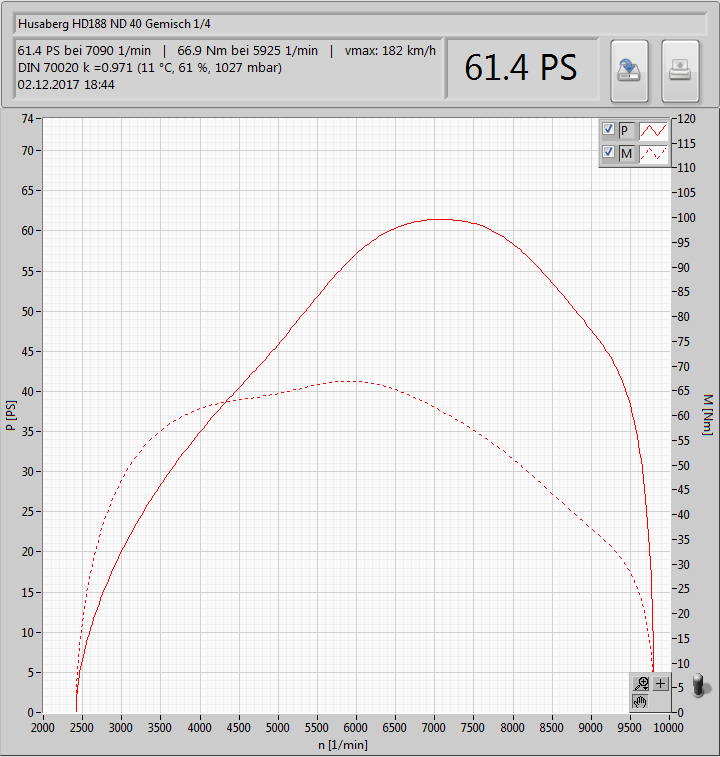Uncheck the M torque curve checkbox
Image resolution: width=720 pixels, height=757 pixels.
pos(608,153)
